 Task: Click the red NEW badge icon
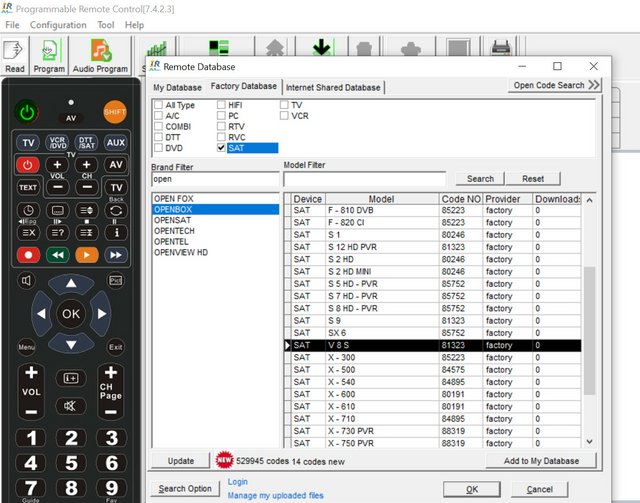click(224, 460)
